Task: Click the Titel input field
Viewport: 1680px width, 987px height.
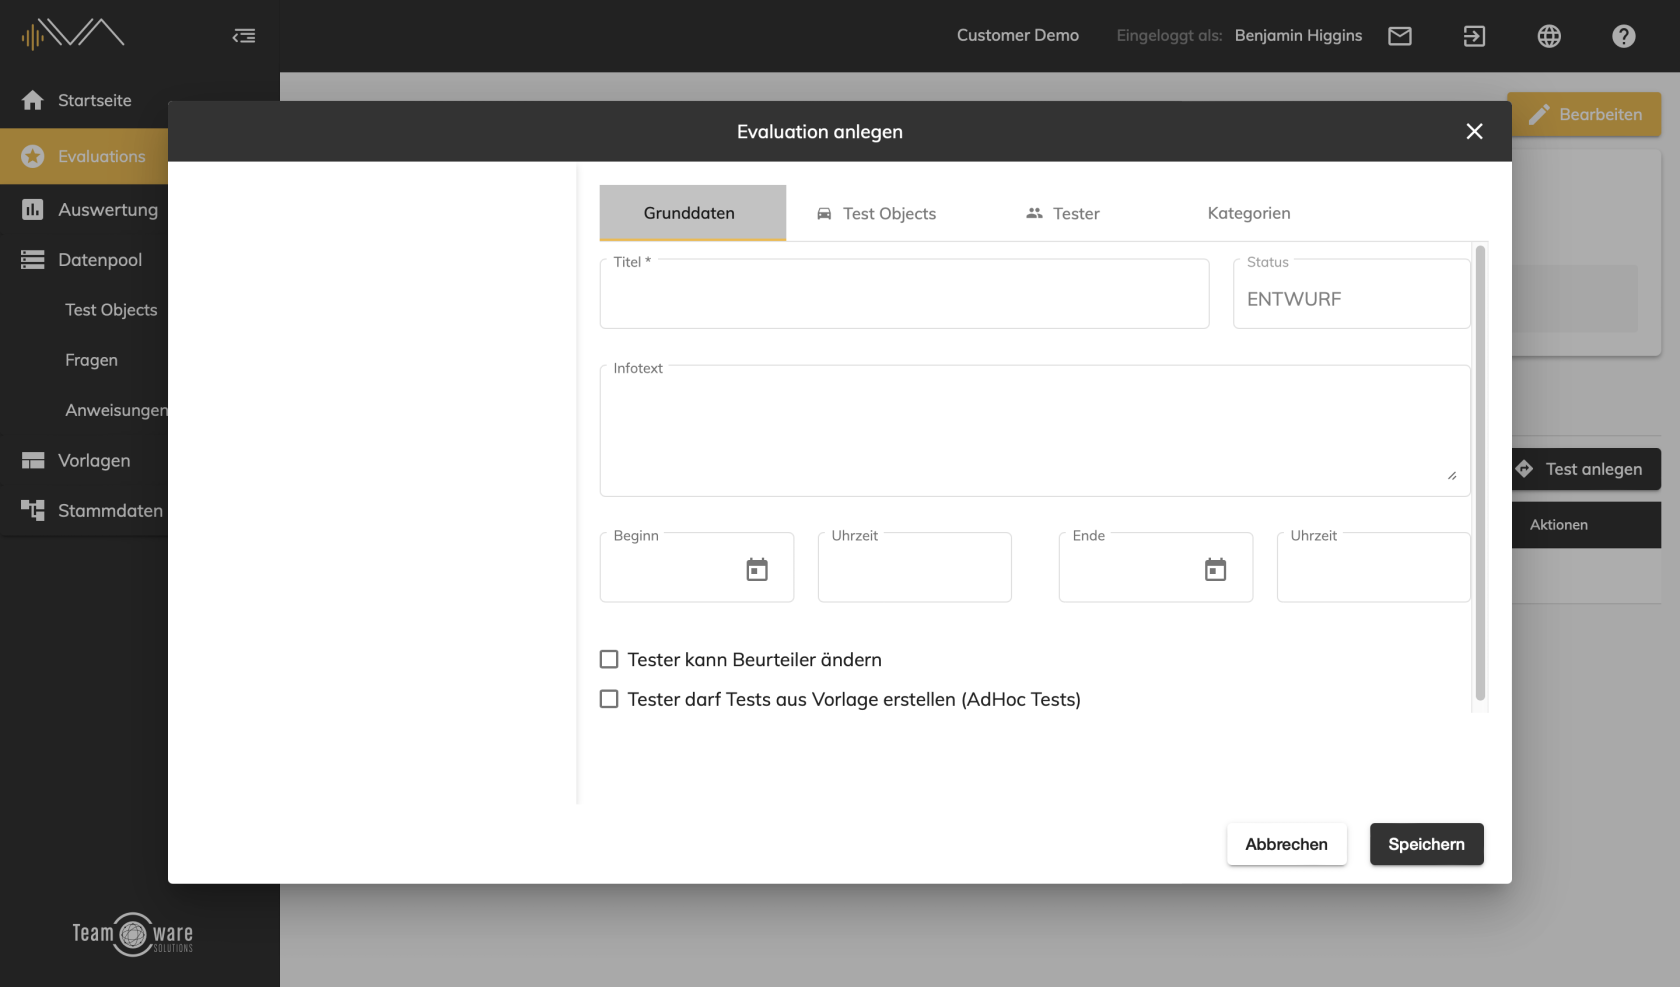Action: tap(904, 294)
